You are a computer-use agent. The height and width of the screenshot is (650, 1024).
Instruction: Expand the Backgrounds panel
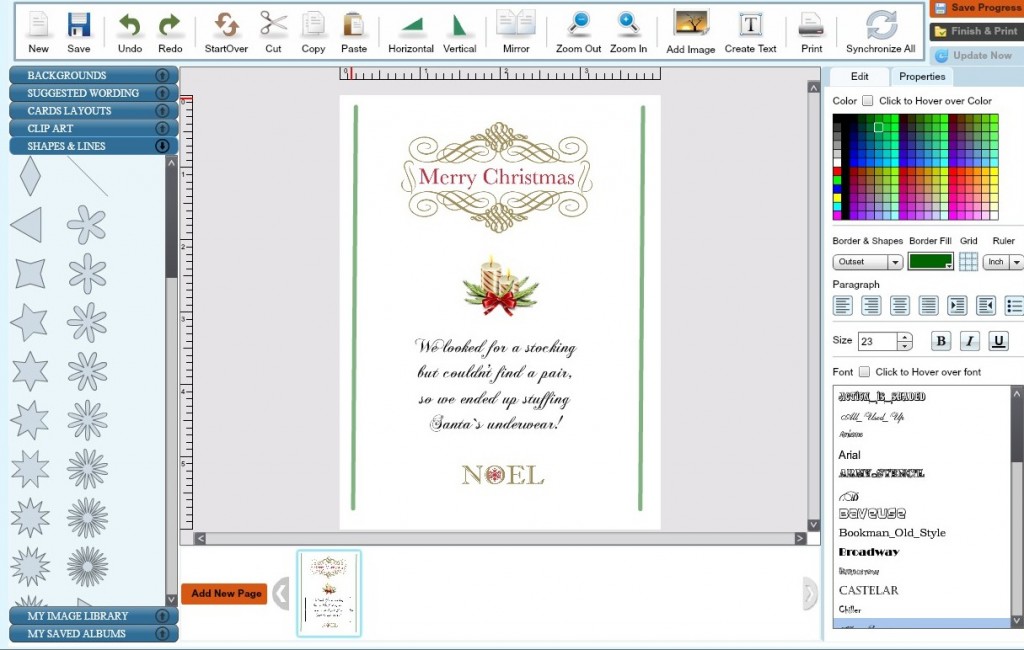94,75
